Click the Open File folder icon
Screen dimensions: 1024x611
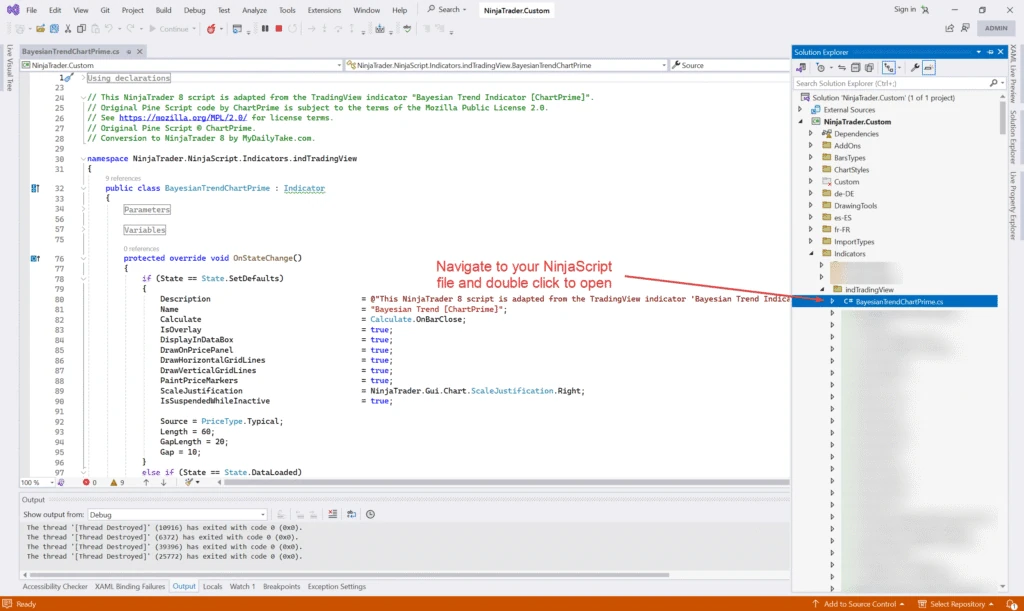point(40,29)
